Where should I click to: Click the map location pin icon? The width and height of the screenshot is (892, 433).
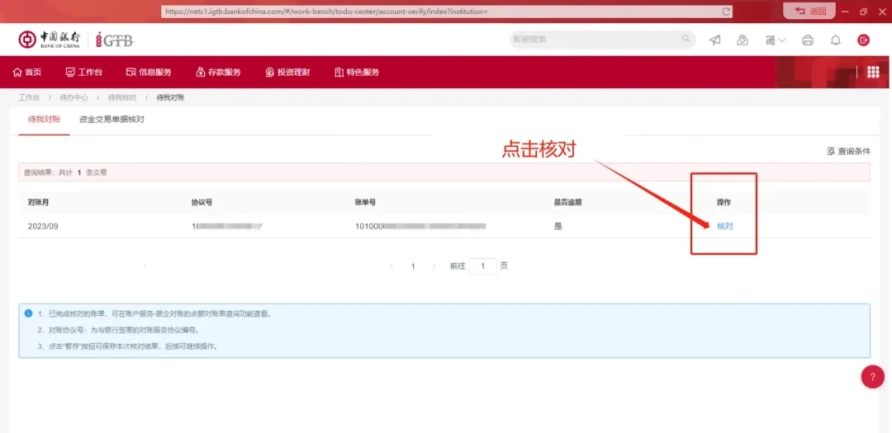[x=742, y=40]
